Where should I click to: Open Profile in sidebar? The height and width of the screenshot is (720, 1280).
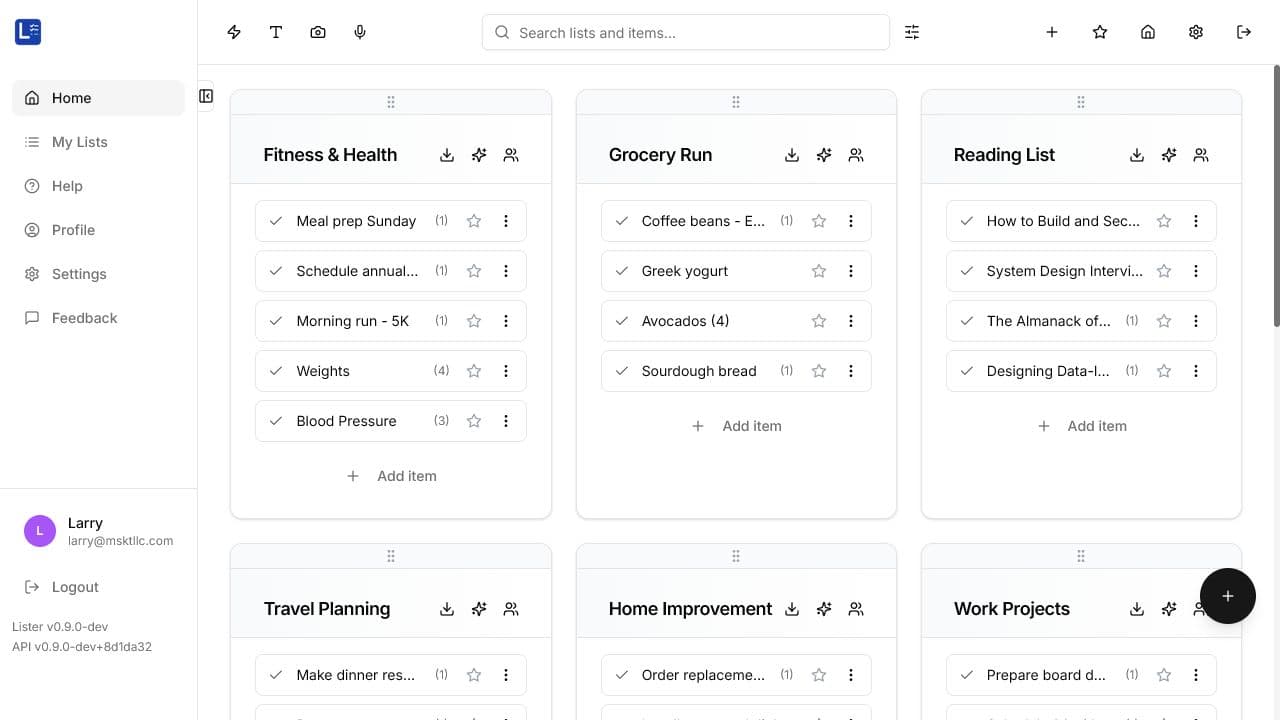tap(98, 230)
